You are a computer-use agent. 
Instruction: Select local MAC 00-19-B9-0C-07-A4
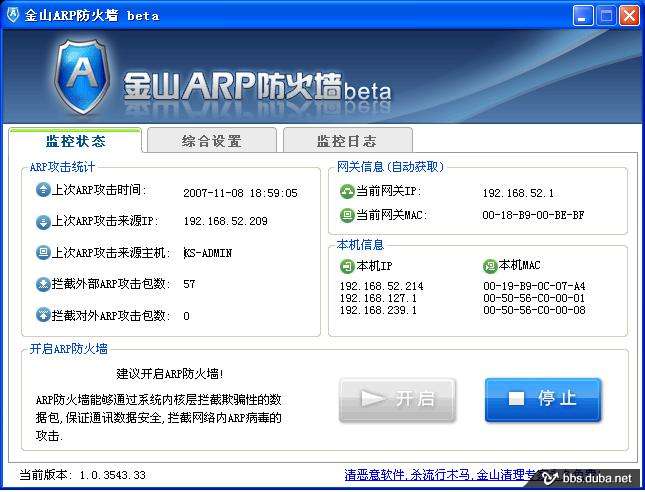(x=534, y=286)
